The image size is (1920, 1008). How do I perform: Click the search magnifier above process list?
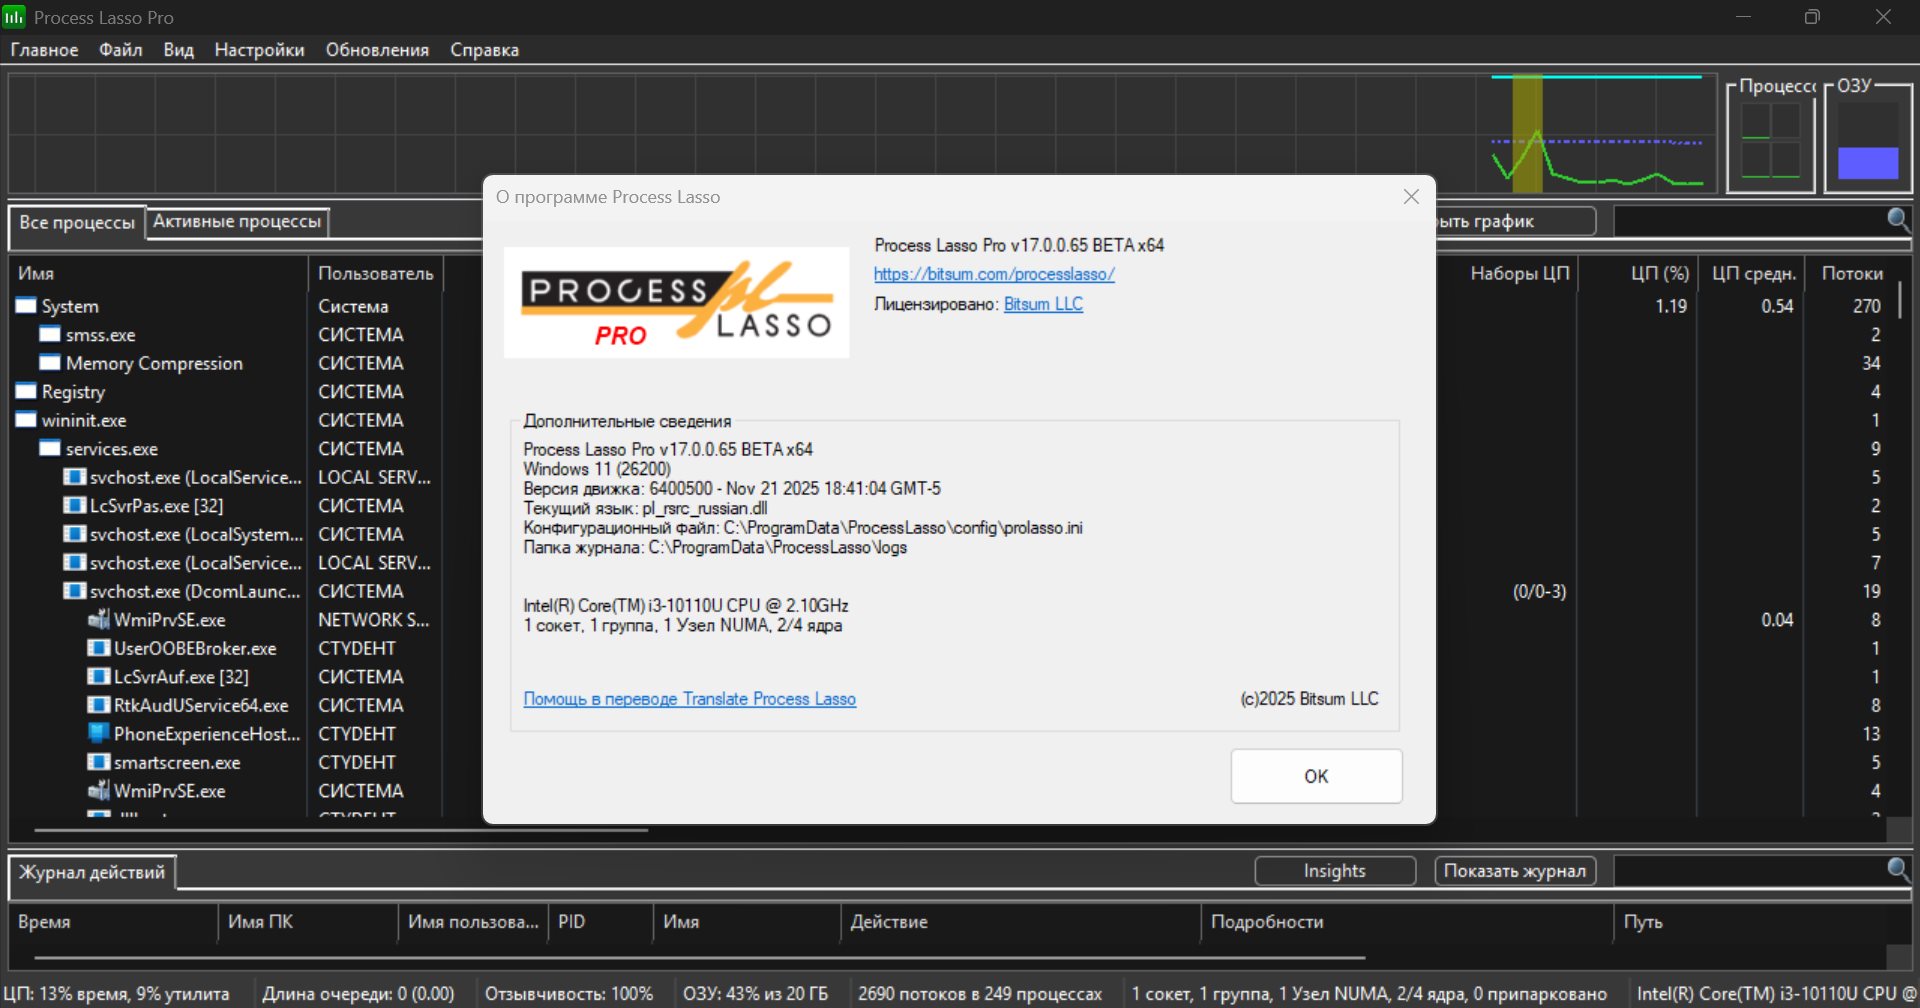pos(1897,220)
